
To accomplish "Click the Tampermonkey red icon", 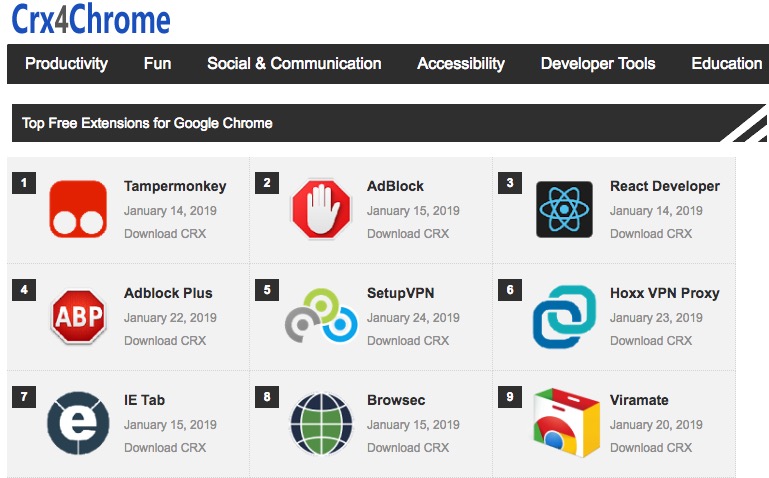I will click(x=78, y=209).
